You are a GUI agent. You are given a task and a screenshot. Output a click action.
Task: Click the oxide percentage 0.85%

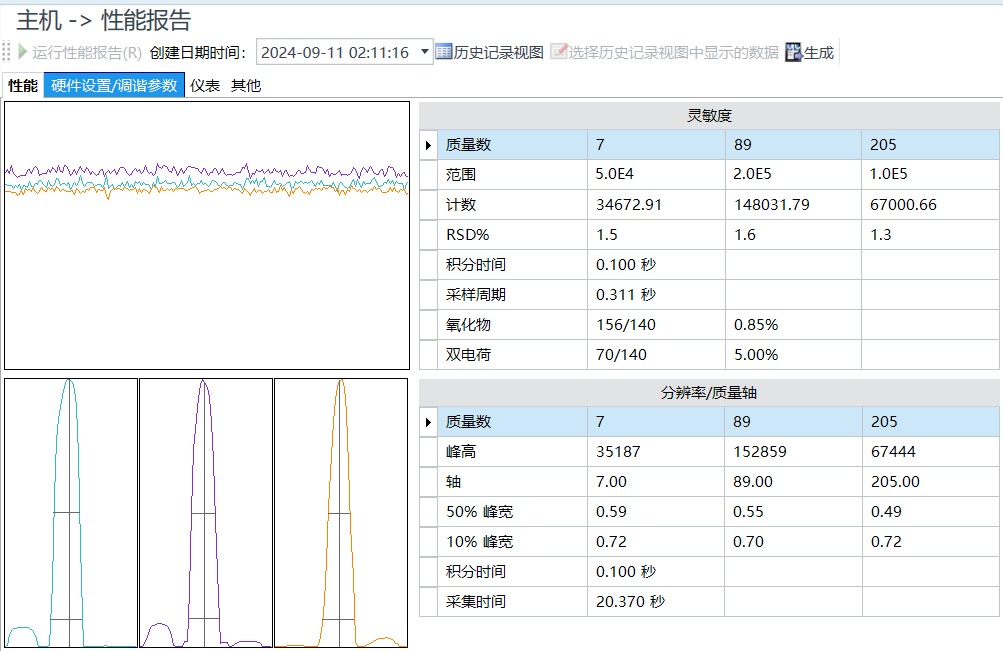[755, 325]
